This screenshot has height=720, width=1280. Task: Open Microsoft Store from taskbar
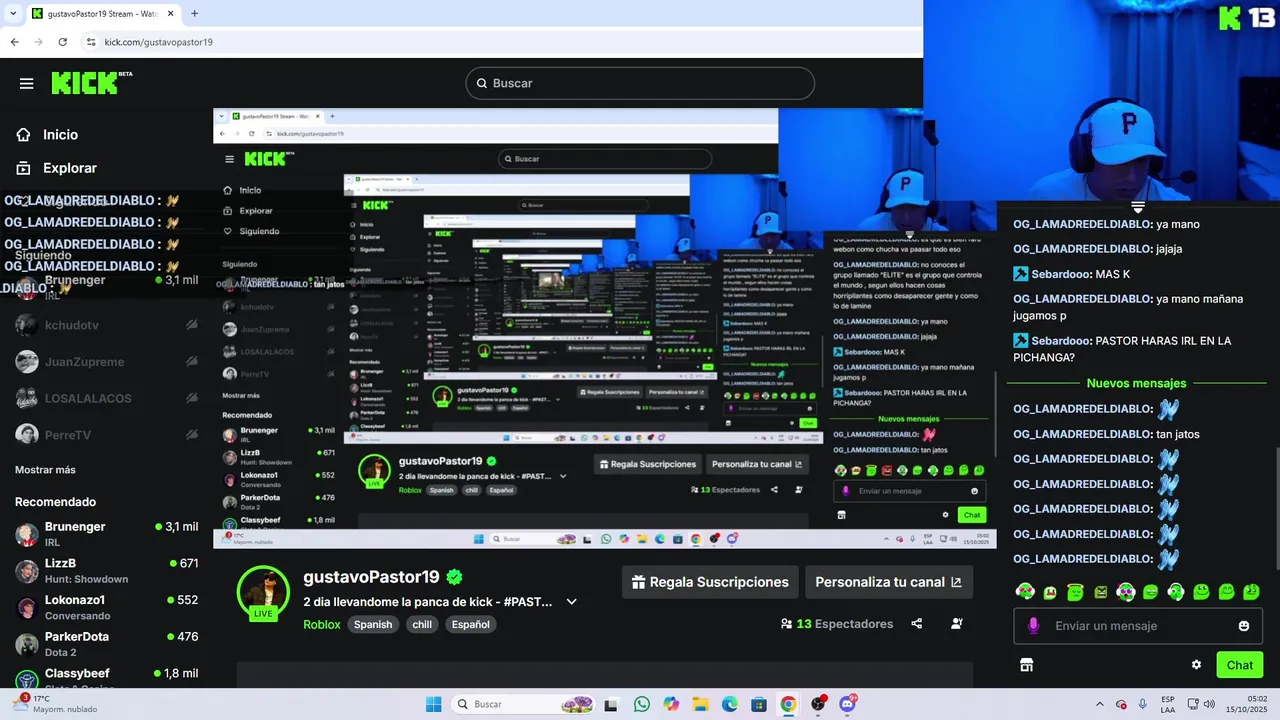click(759, 704)
